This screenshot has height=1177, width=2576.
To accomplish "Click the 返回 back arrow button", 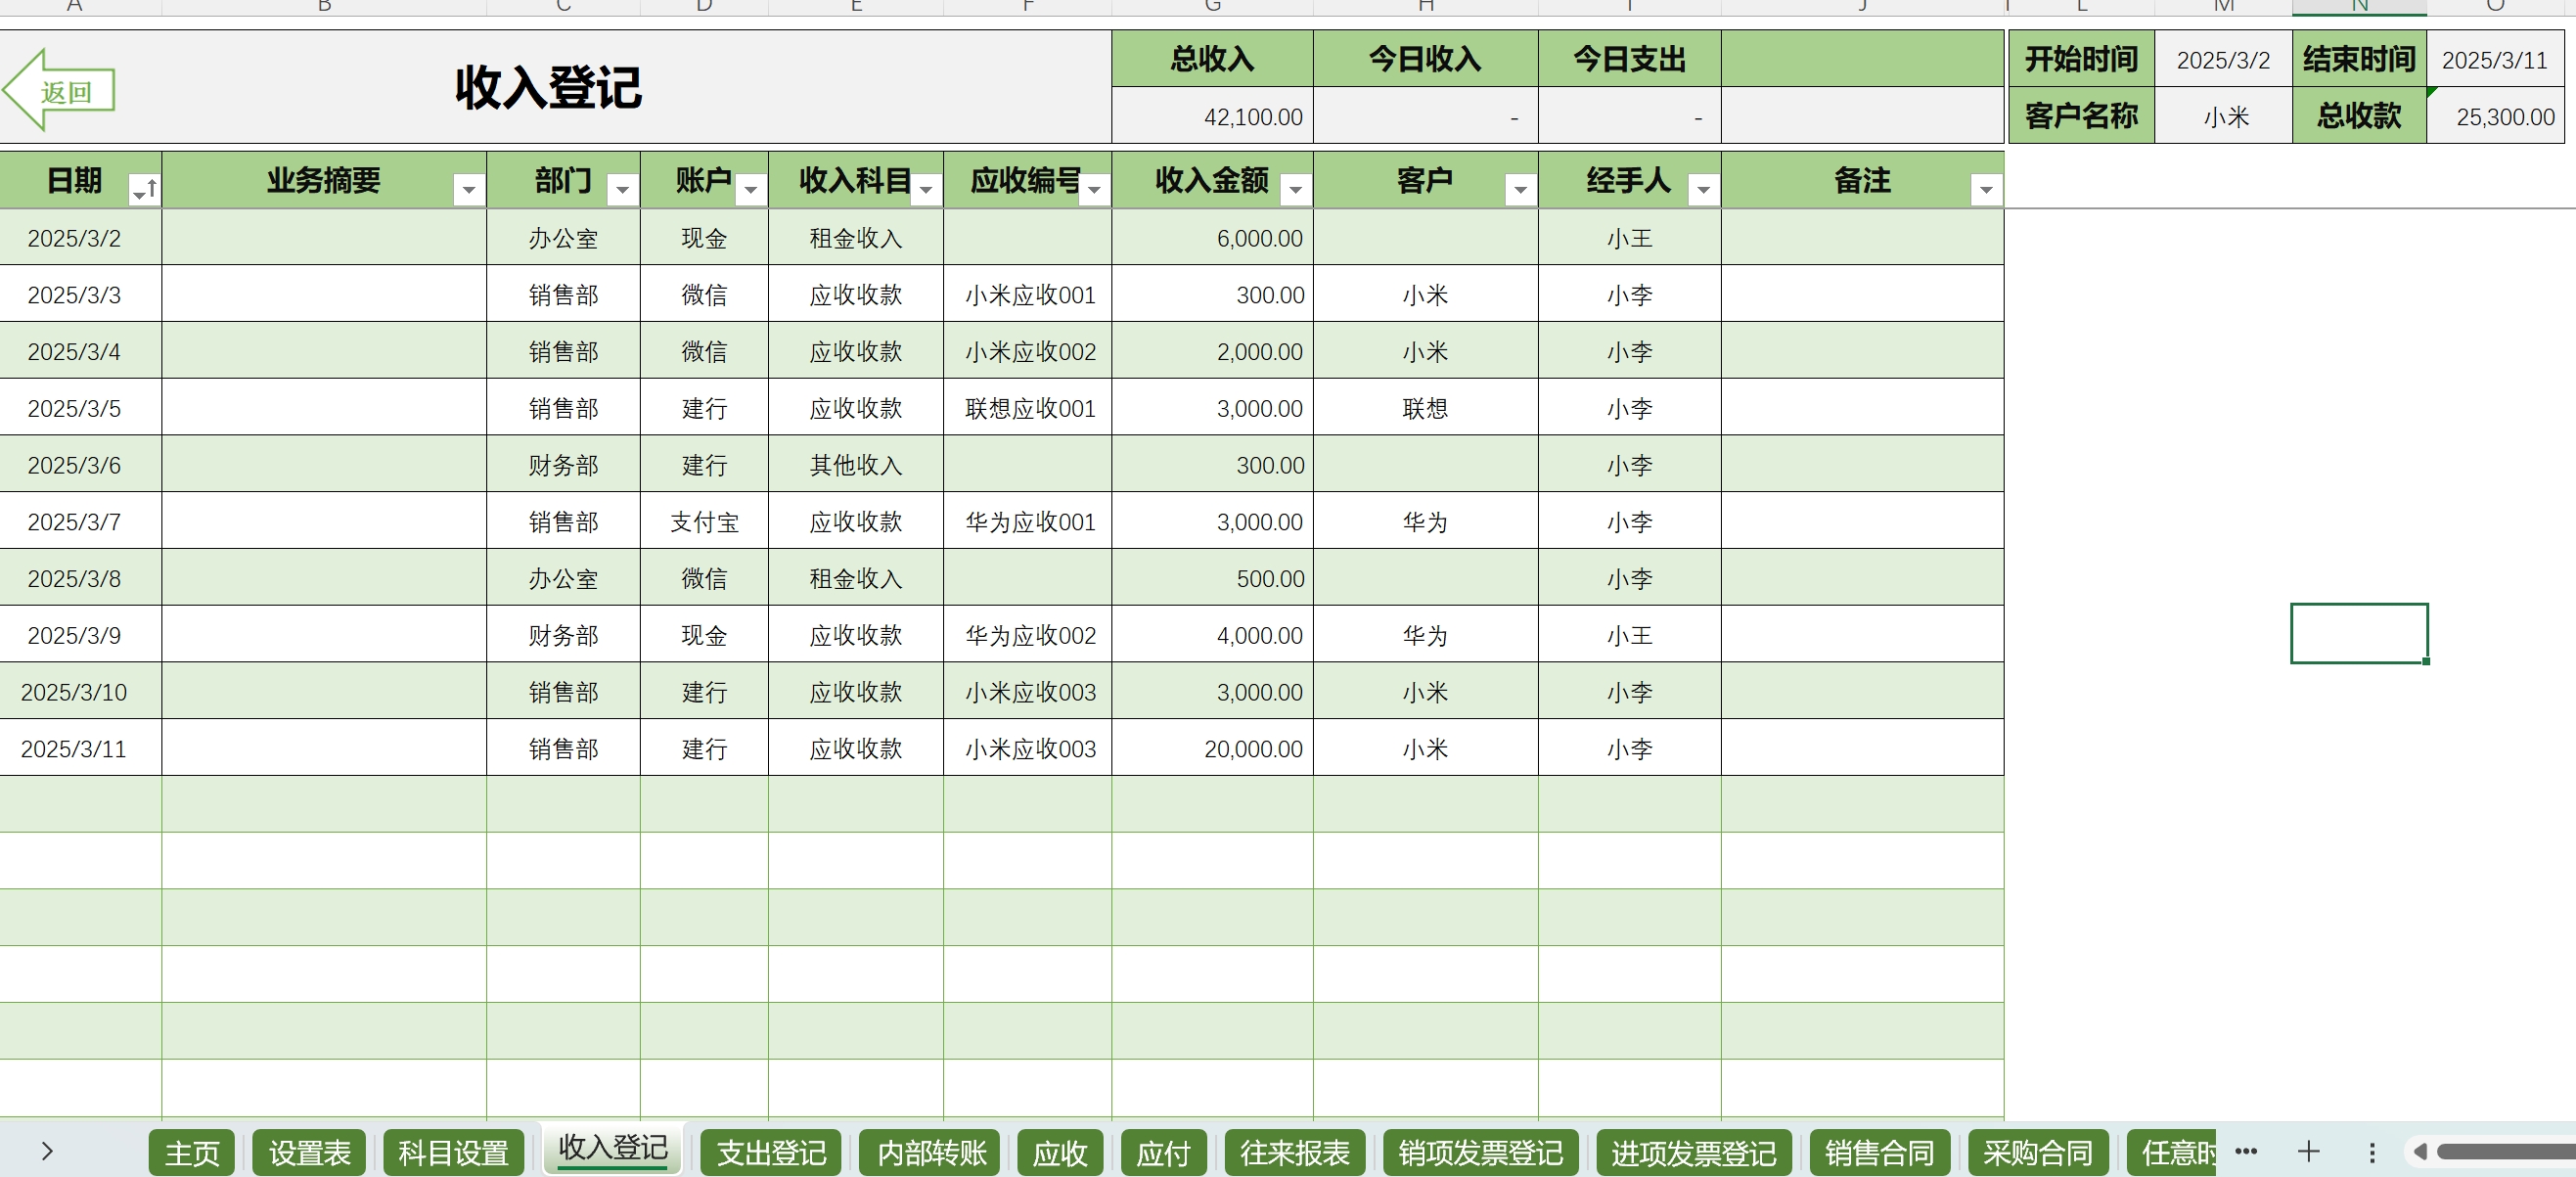I will coord(58,90).
